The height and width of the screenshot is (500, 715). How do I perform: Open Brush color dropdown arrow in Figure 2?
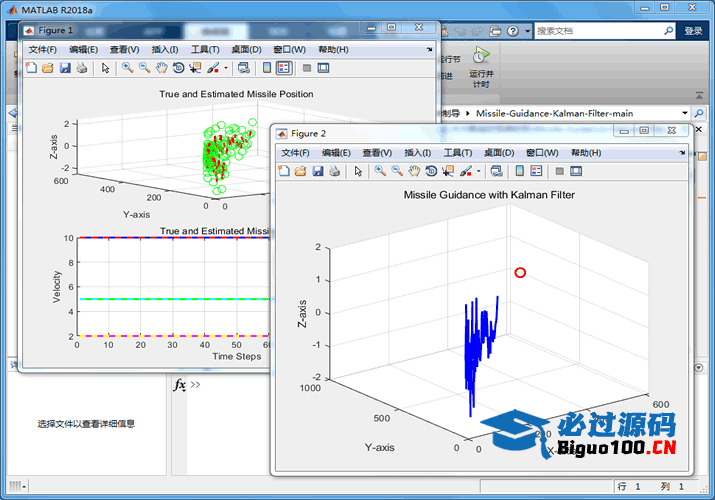coord(478,171)
